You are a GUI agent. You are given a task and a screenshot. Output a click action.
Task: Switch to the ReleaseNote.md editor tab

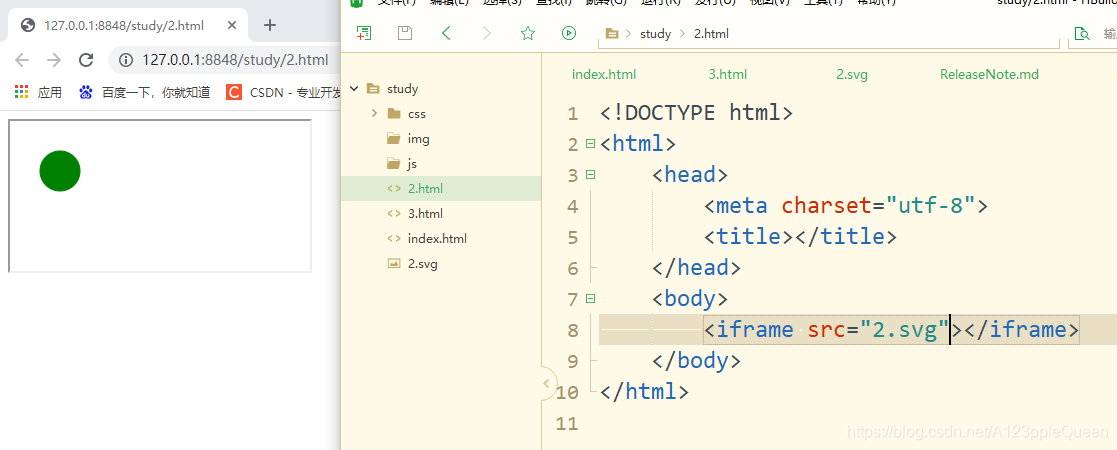tap(989, 74)
